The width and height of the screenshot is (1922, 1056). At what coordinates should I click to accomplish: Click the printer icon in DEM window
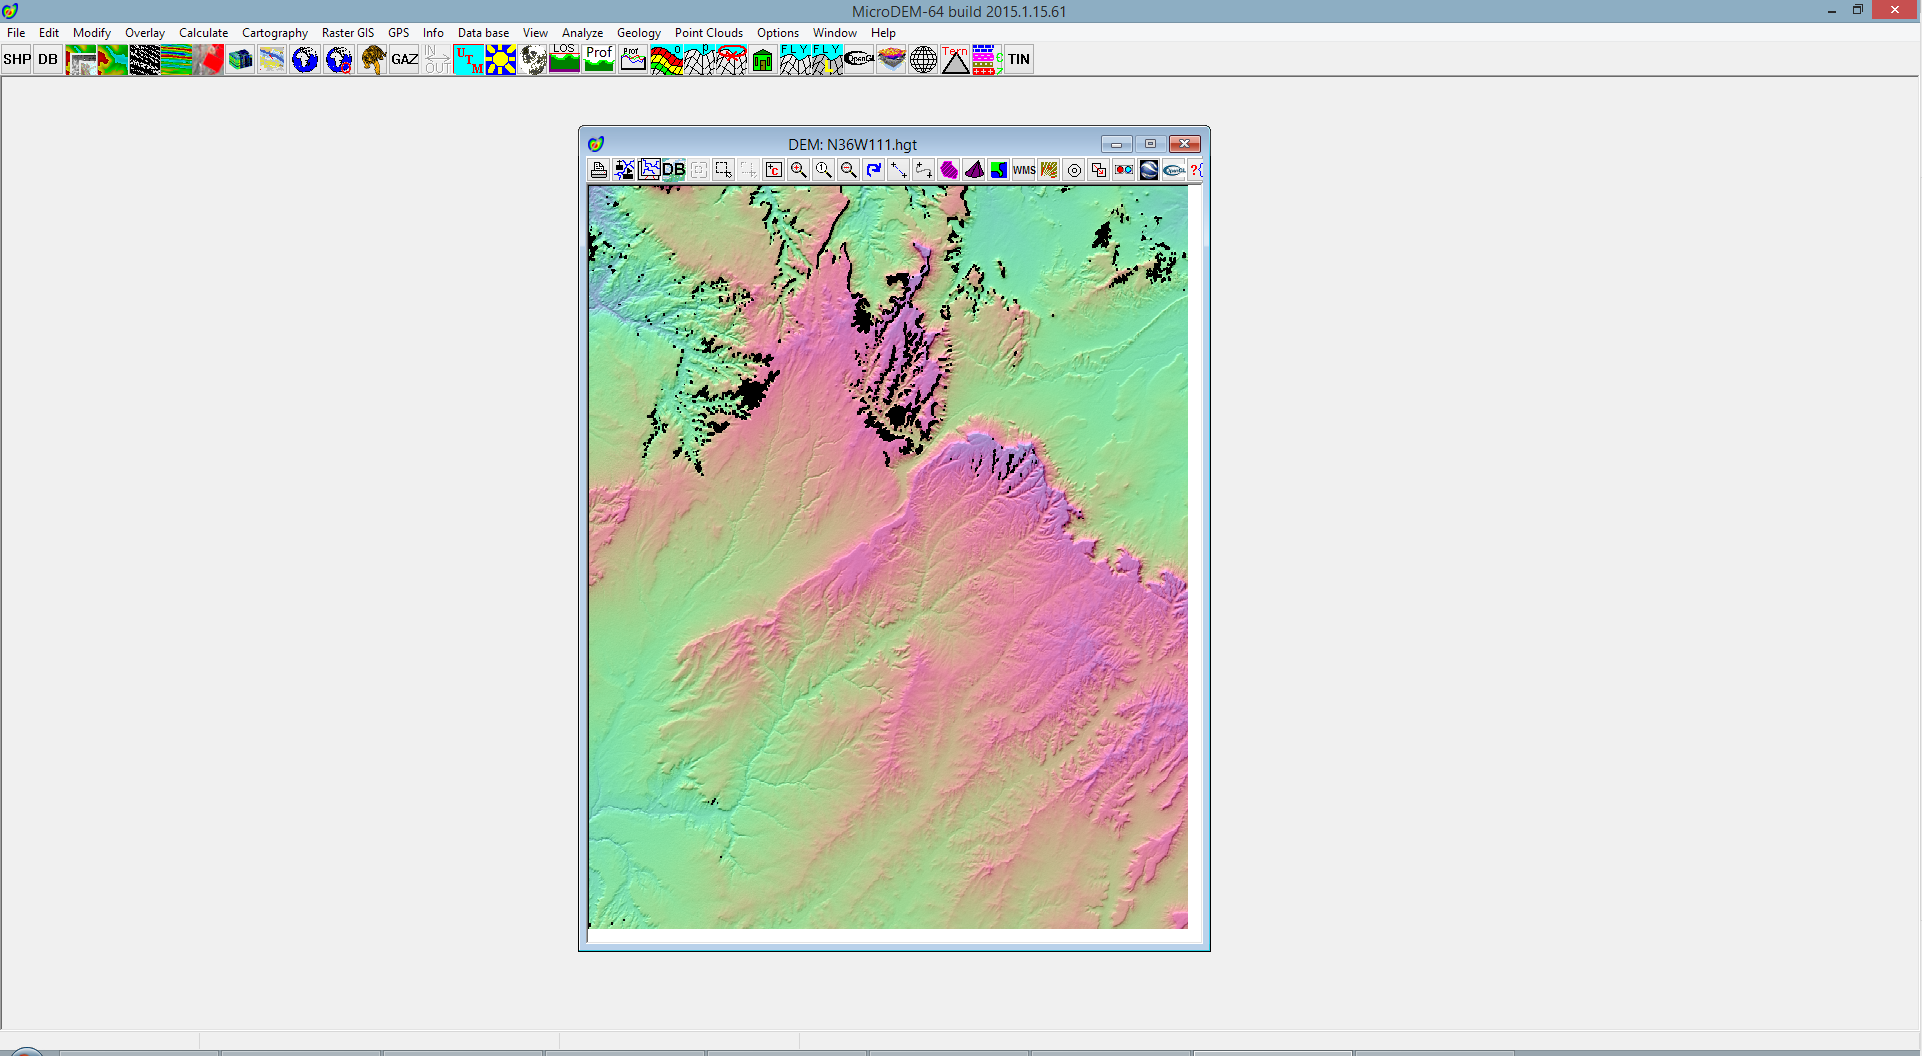(x=598, y=170)
